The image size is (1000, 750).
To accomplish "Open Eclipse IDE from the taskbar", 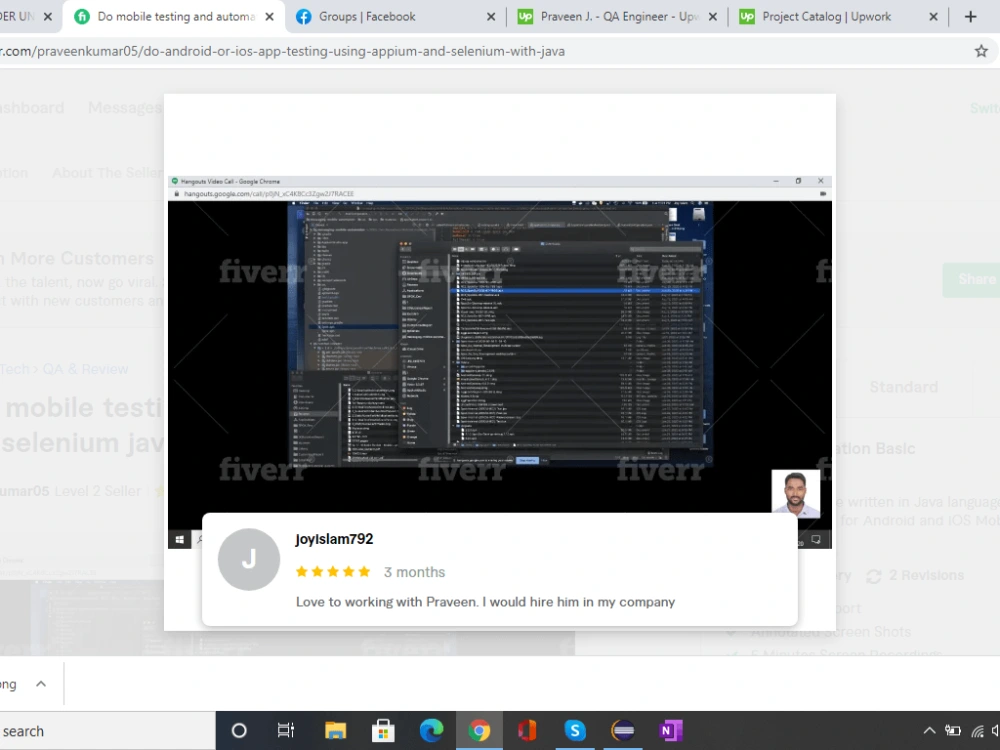I will point(622,731).
